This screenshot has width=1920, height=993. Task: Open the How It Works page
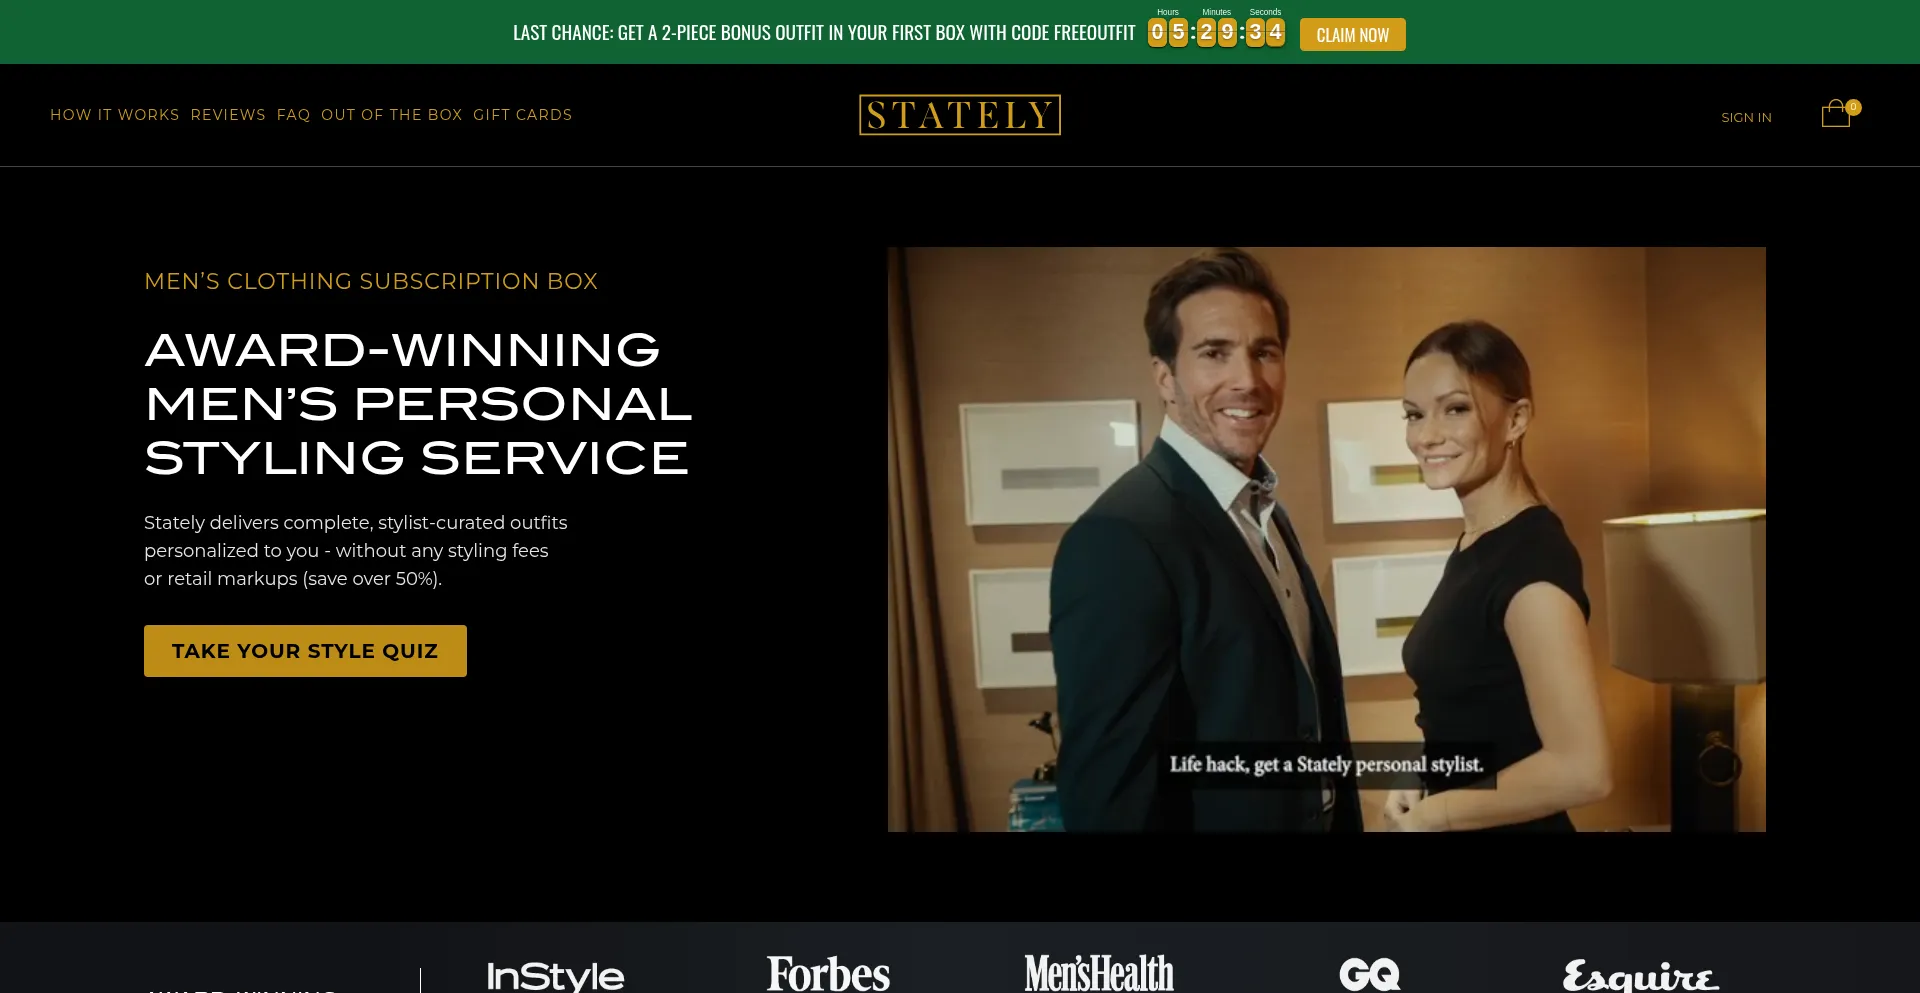pyautogui.click(x=115, y=115)
